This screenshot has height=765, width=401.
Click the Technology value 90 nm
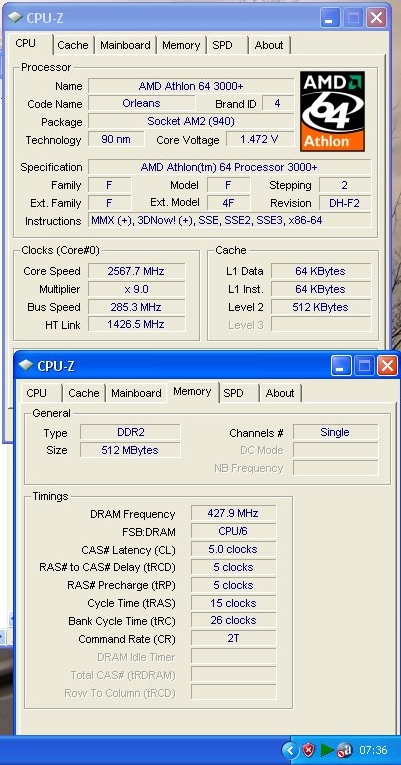(x=116, y=139)
